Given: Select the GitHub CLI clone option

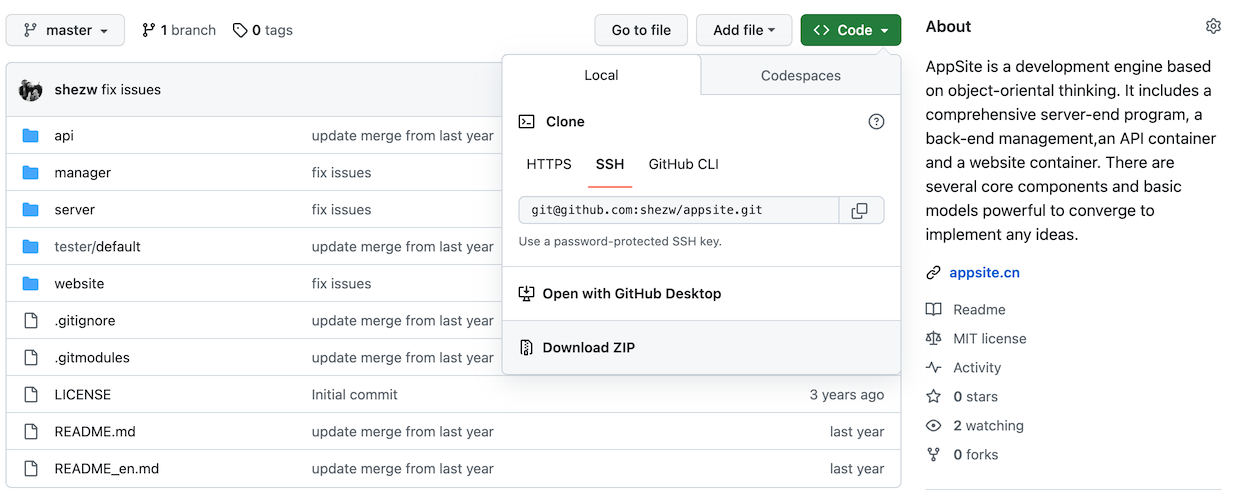Looking at the screenshot, I should pos(684,164).
